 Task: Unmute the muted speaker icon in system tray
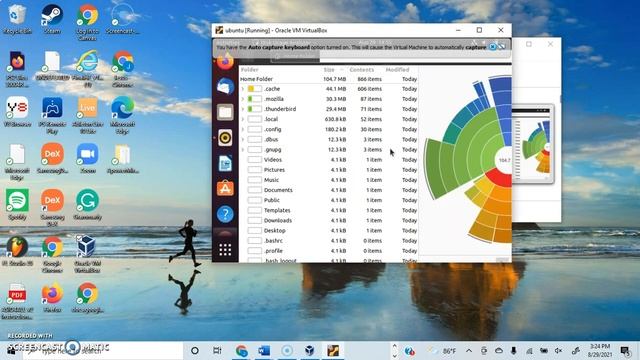[559, 351]
